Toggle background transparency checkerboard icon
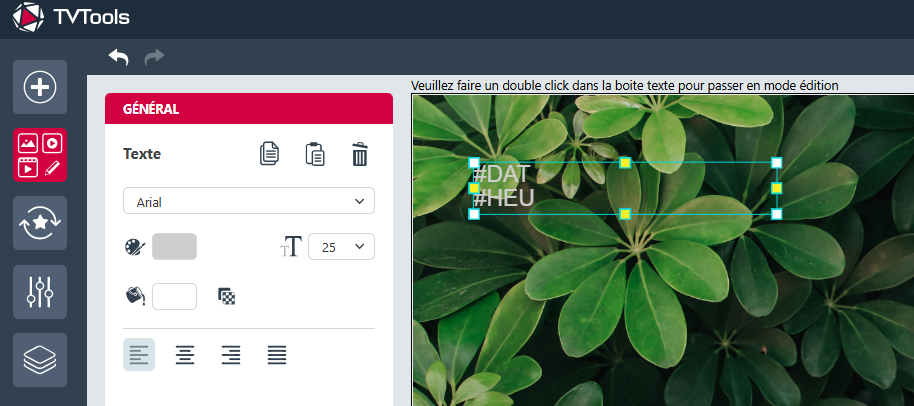 point(226,296)
